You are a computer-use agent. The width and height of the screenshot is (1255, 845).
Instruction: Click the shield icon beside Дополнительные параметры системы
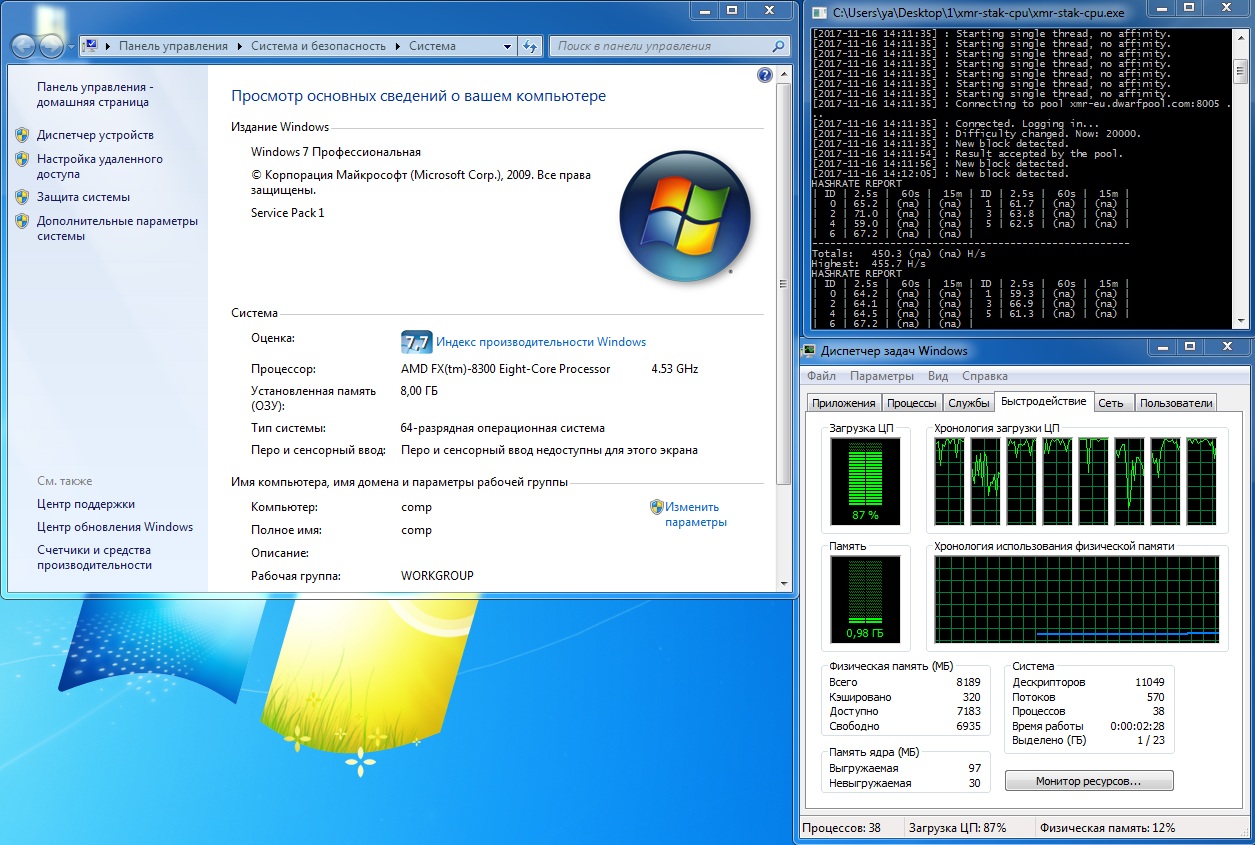[x=22, y=221]
